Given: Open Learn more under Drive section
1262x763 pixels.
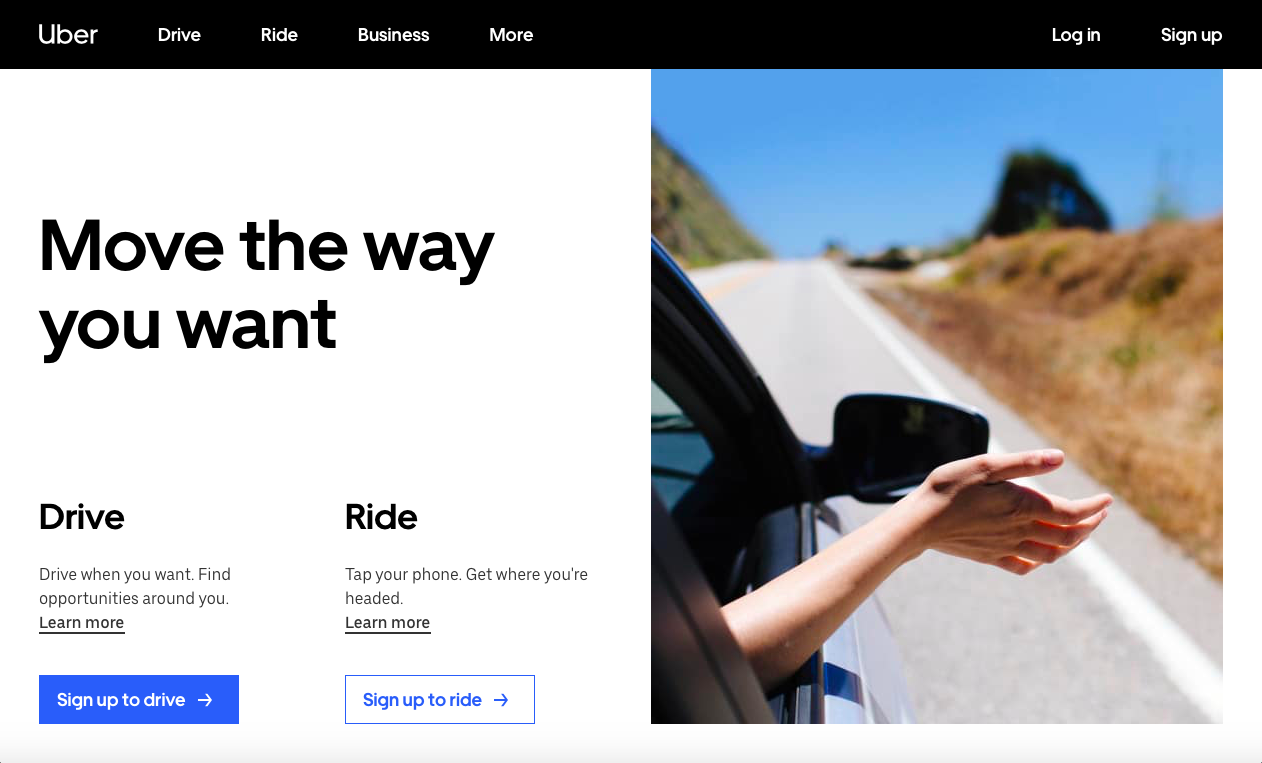Looking at the screenshot, I should [82, 622].
